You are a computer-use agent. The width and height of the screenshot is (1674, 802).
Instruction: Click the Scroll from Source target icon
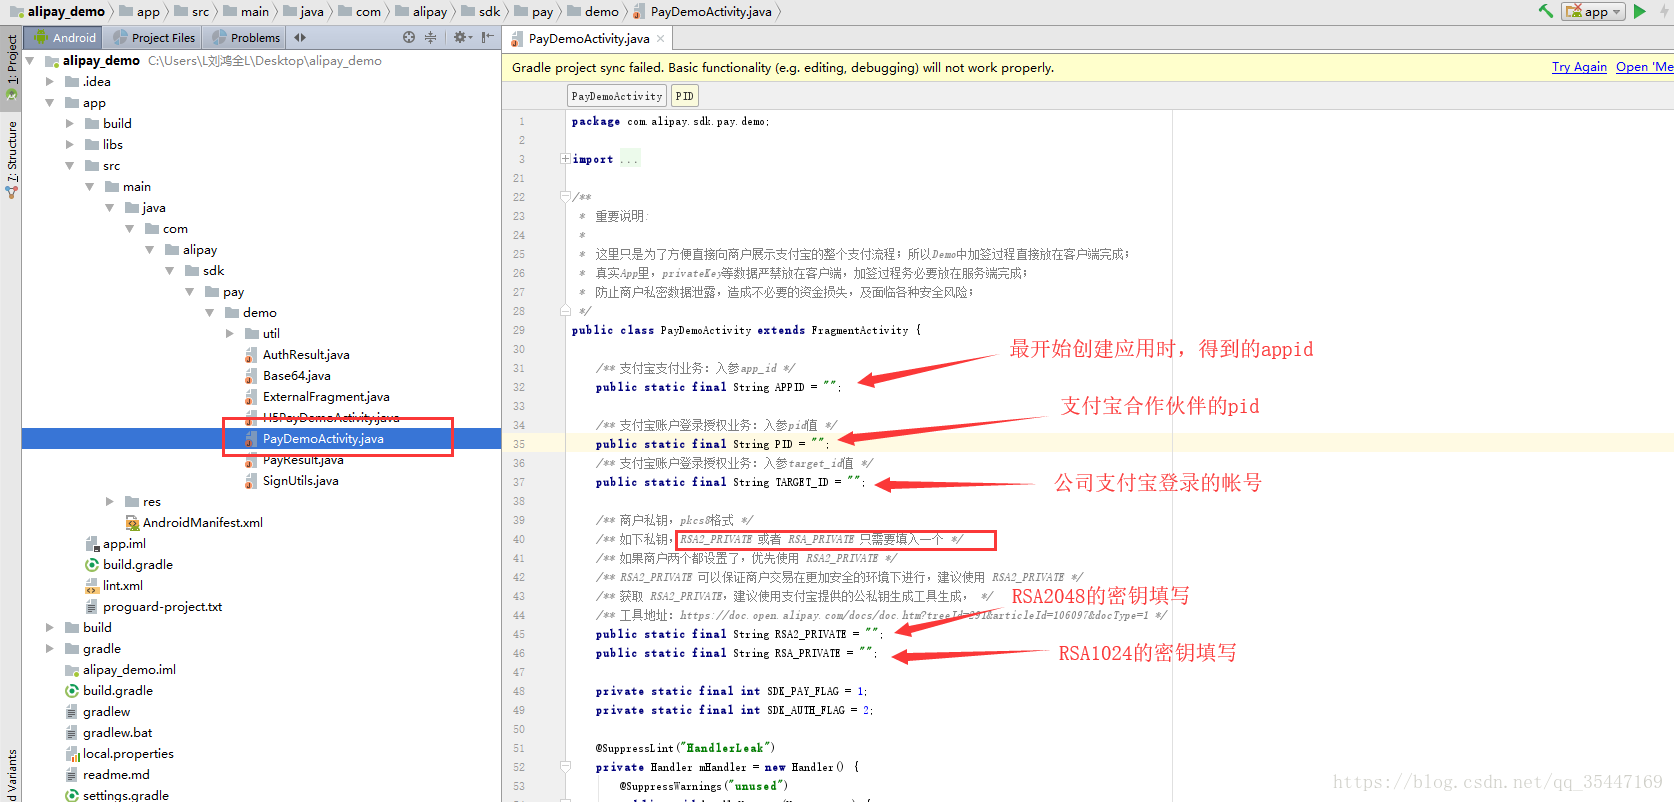pos(409,37)
